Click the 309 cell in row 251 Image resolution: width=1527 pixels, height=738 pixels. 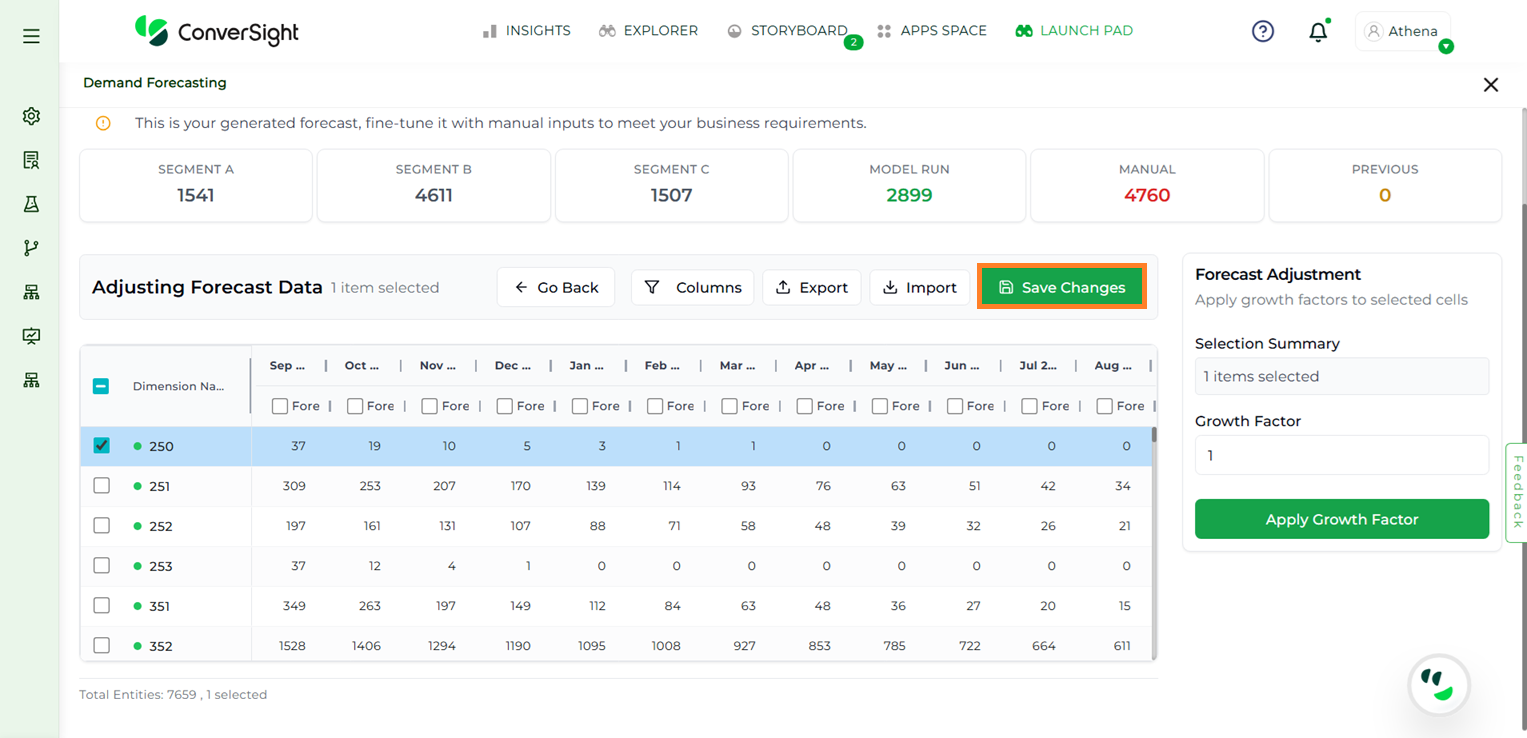(x=294, y=486)
